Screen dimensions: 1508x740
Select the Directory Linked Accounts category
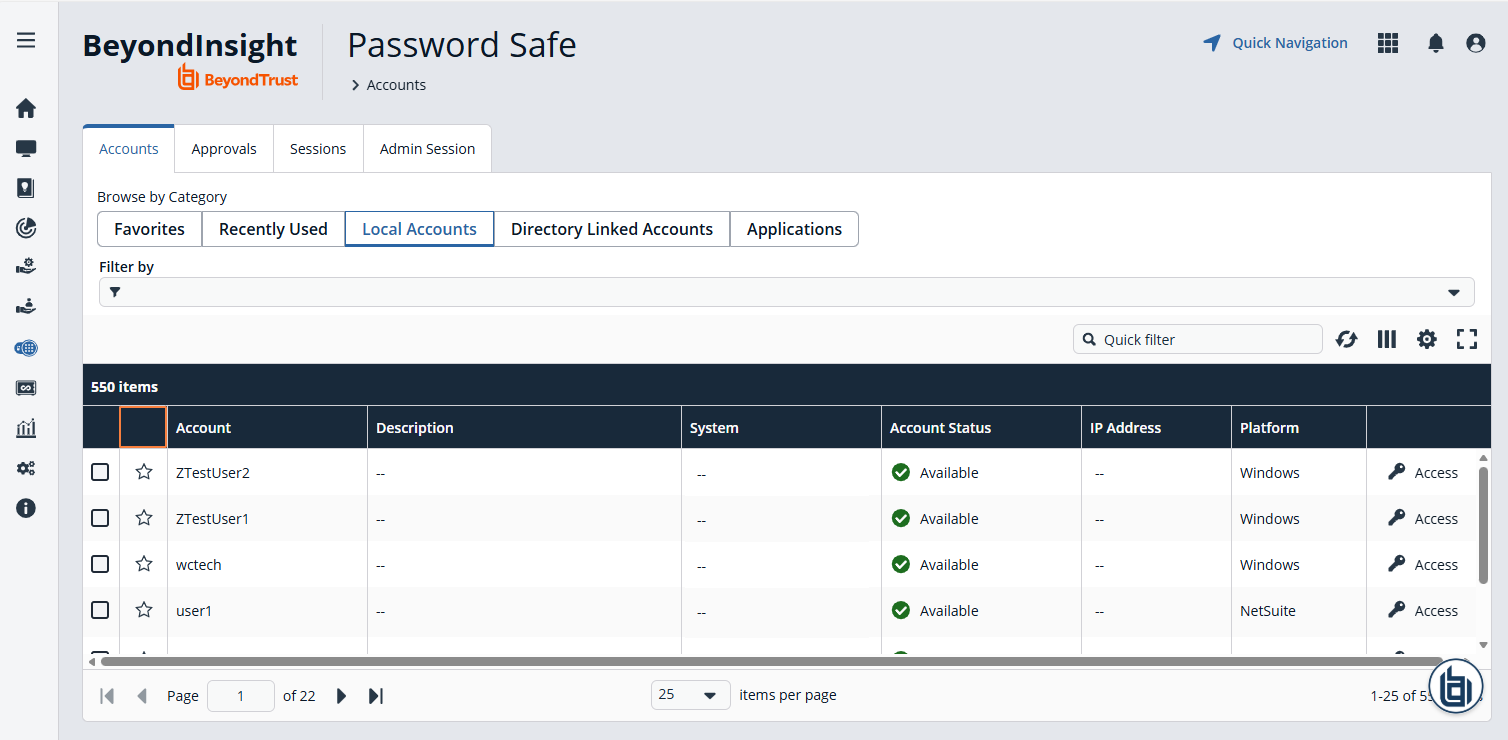pyautogui.click(x=611, y=229)
